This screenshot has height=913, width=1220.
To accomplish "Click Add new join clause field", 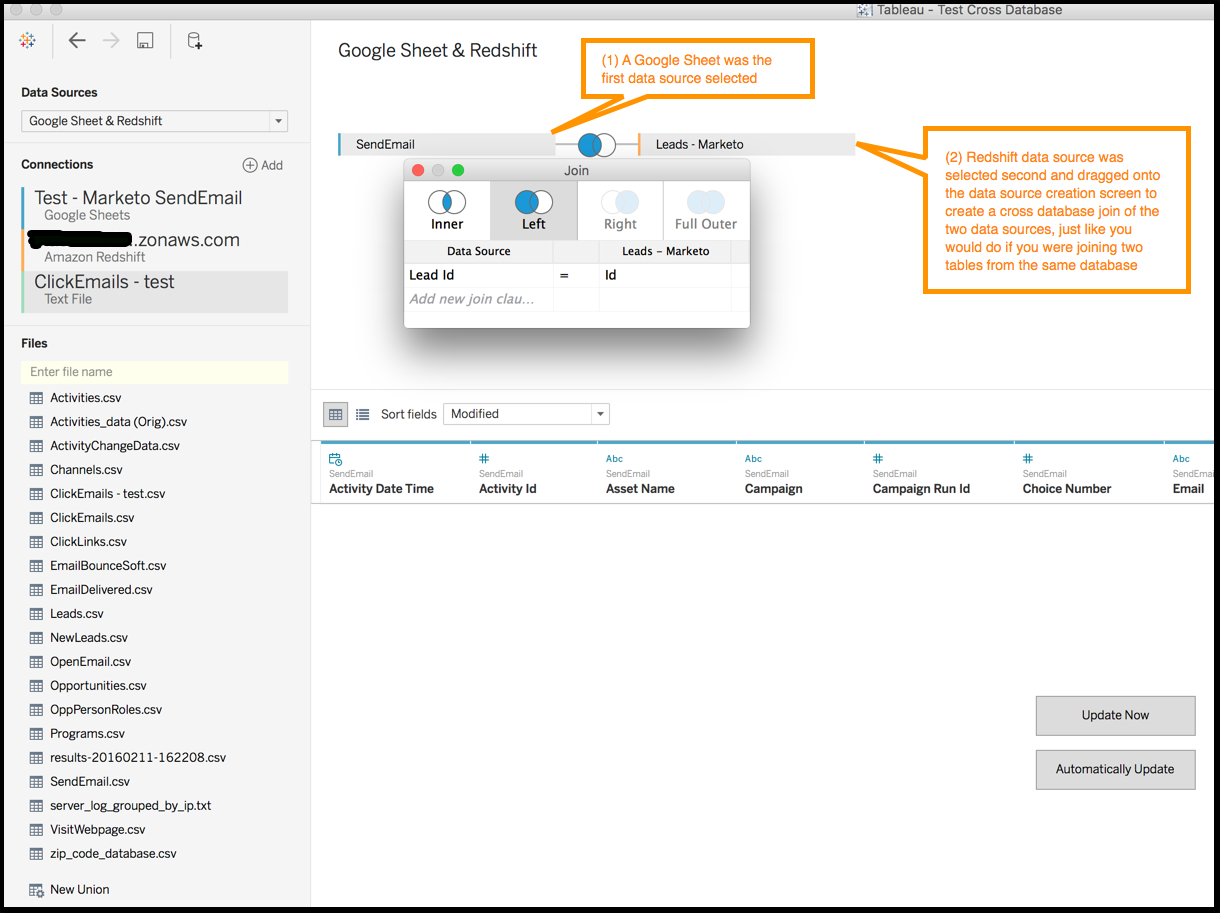I will pos(472,299).
